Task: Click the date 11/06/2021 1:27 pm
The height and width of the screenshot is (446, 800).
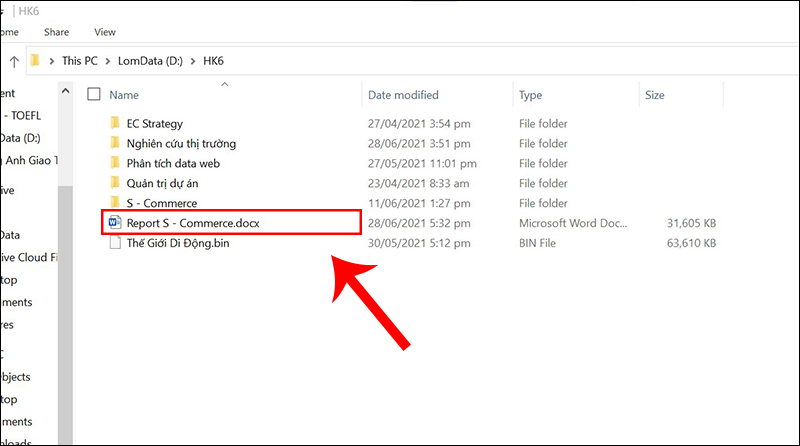Action: (419, 203)
